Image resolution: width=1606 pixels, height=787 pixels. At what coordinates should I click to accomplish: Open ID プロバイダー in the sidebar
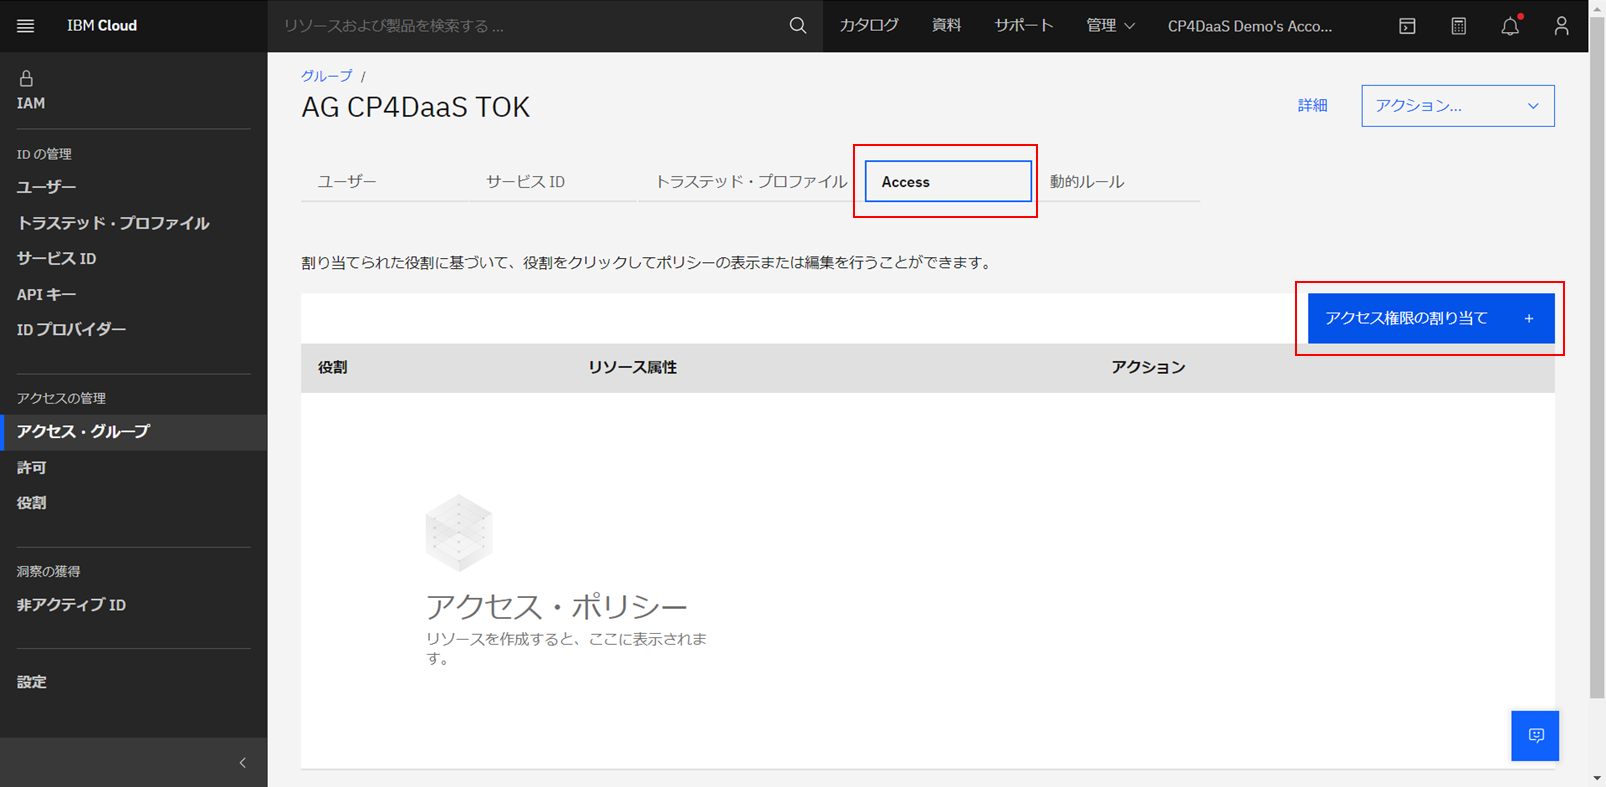(x=71, y=329)
